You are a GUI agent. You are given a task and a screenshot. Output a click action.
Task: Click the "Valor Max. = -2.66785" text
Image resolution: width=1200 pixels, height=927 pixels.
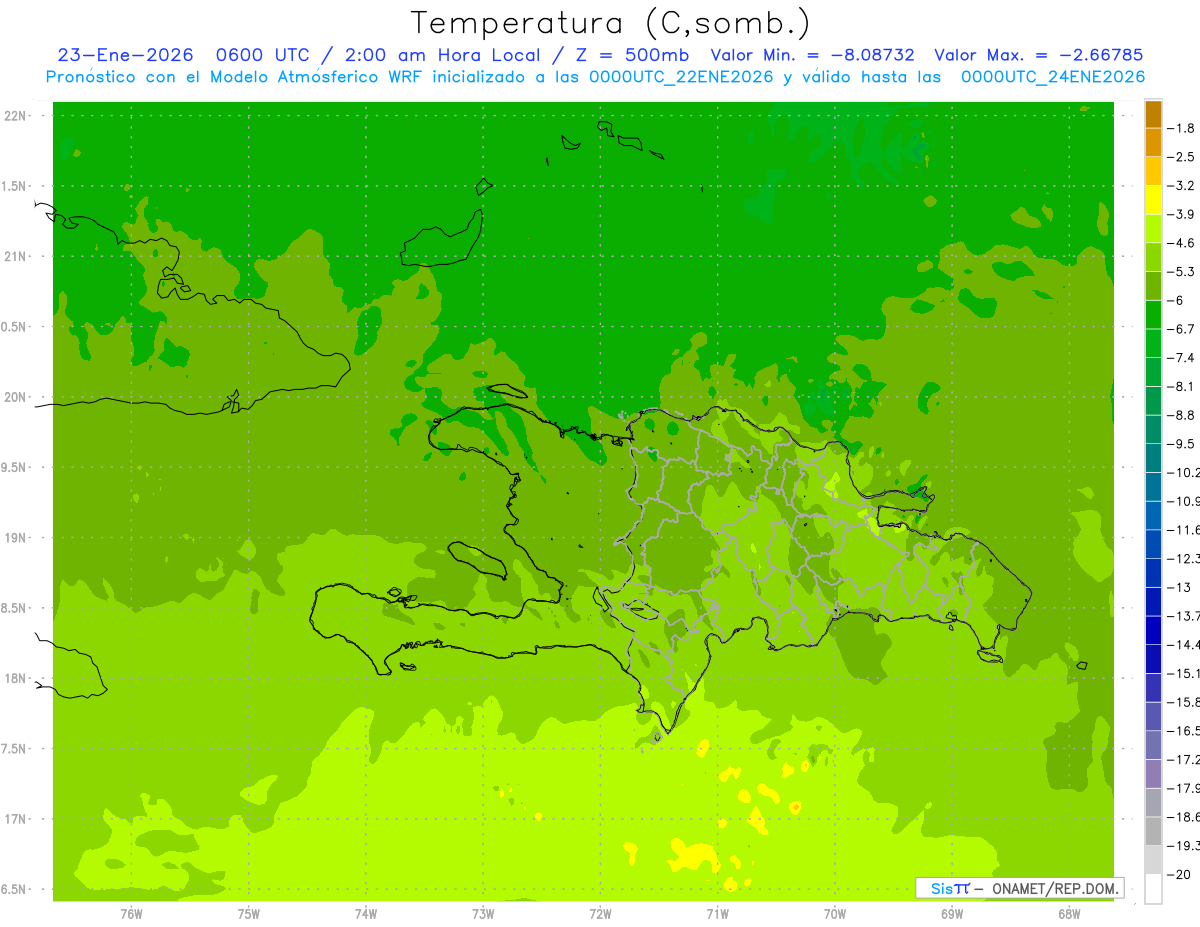click(1038, 55)
